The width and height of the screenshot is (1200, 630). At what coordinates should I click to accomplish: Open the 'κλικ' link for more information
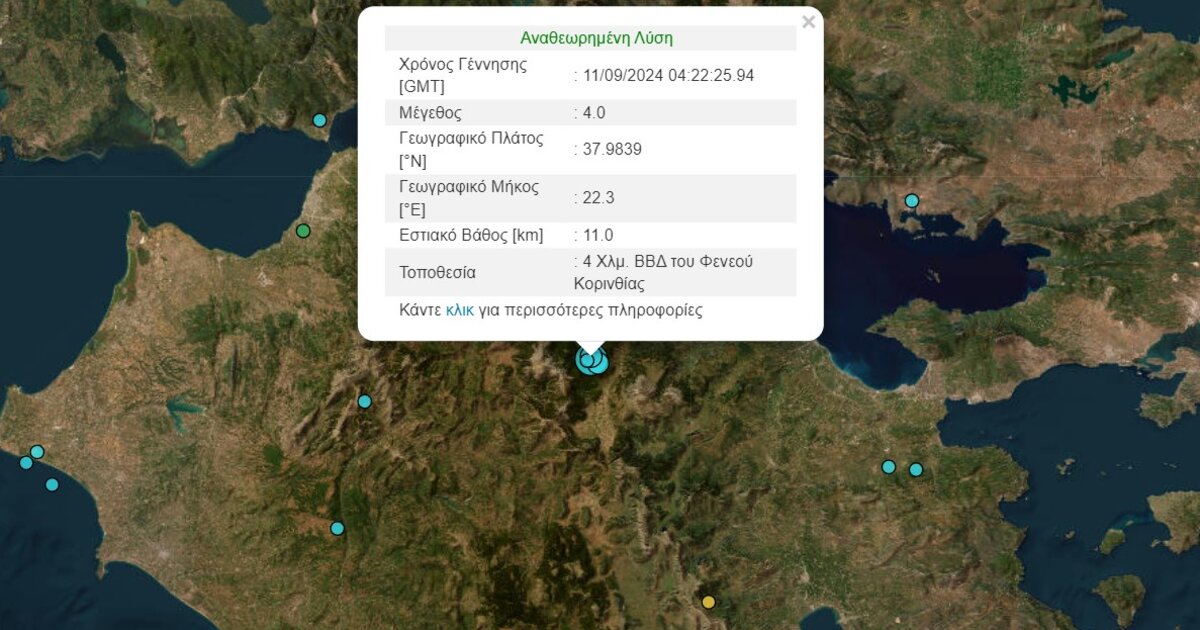pyautogui.click(x=460, y=310)
